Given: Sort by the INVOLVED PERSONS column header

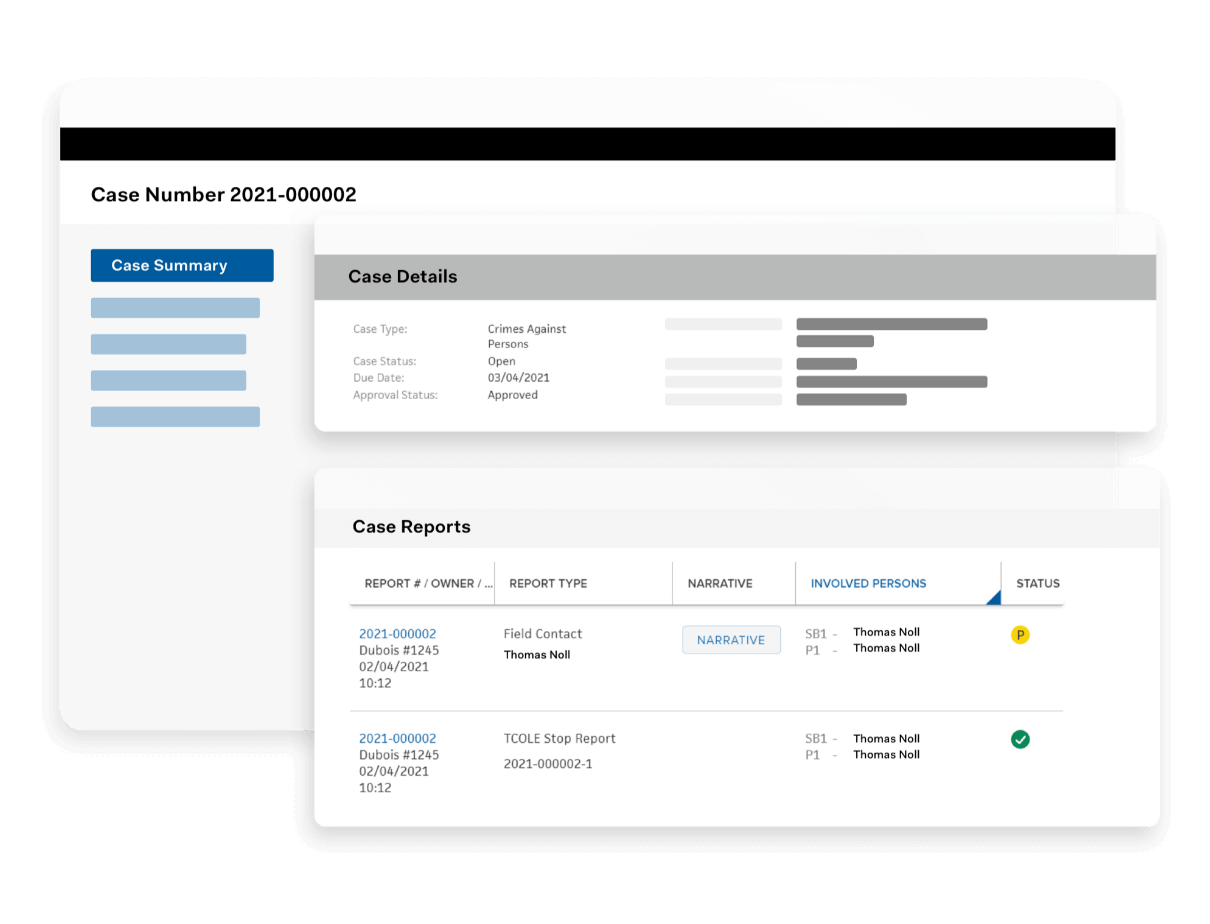Looking at the screenshot, I should click(x=866, y=583).
